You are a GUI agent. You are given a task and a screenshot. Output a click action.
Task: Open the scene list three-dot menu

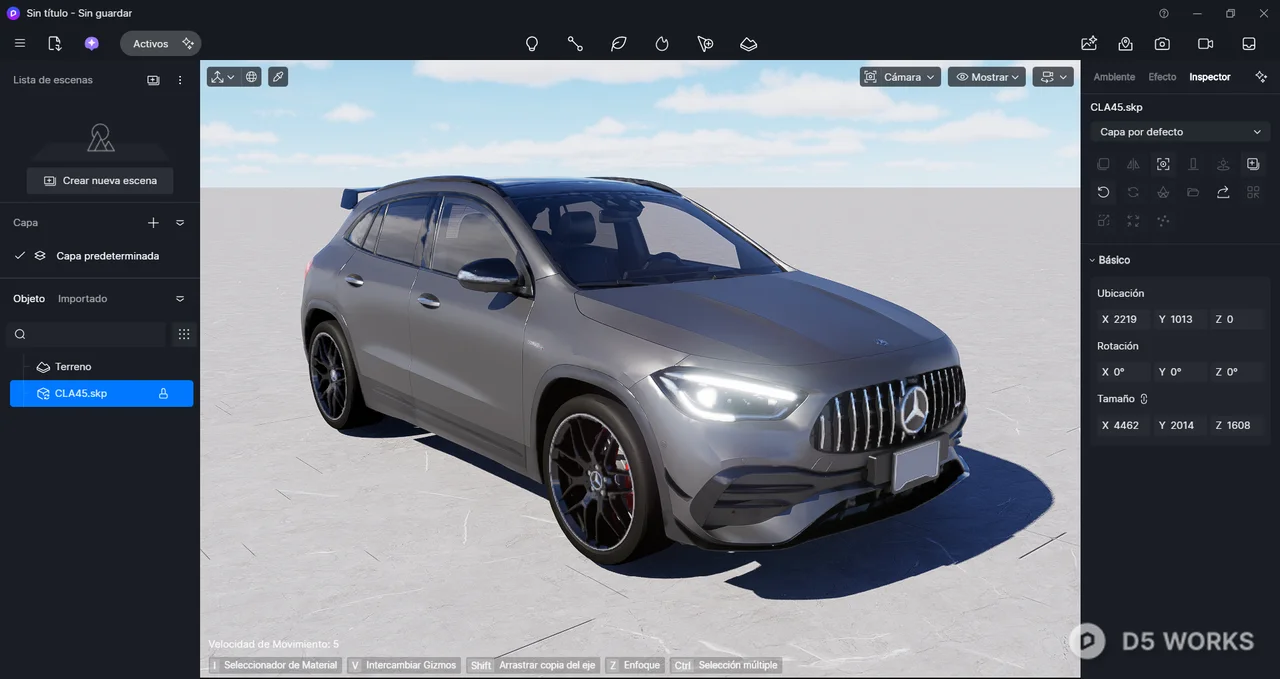pos(180,80)
